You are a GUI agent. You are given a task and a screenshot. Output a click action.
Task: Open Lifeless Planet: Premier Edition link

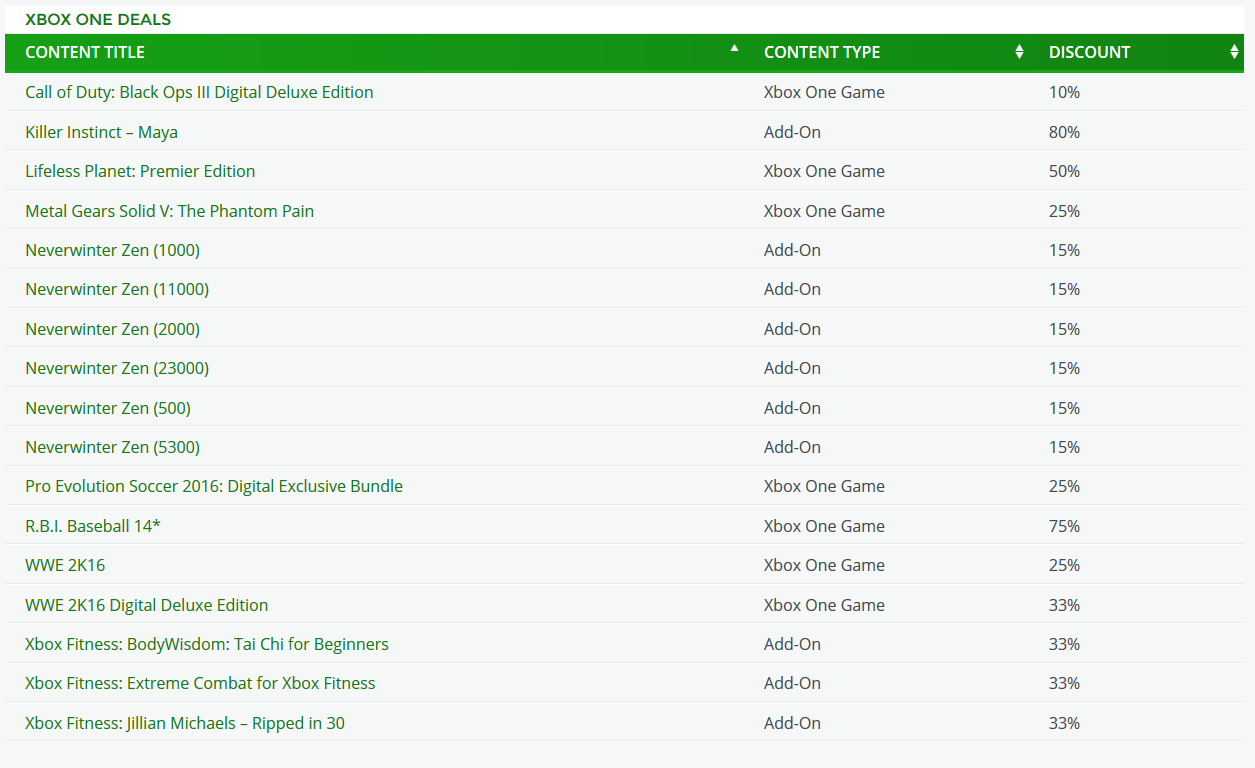coord(140,171)
